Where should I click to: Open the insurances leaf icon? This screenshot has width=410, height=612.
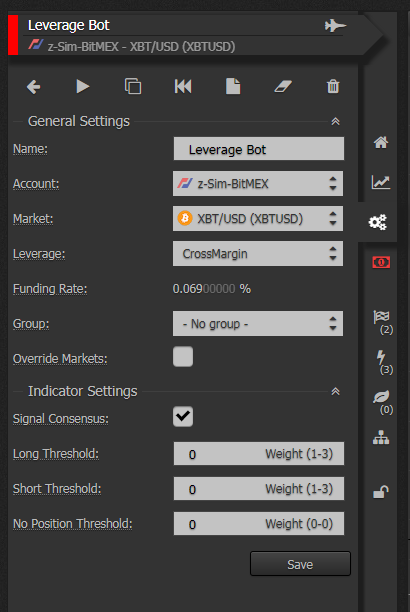383,402
